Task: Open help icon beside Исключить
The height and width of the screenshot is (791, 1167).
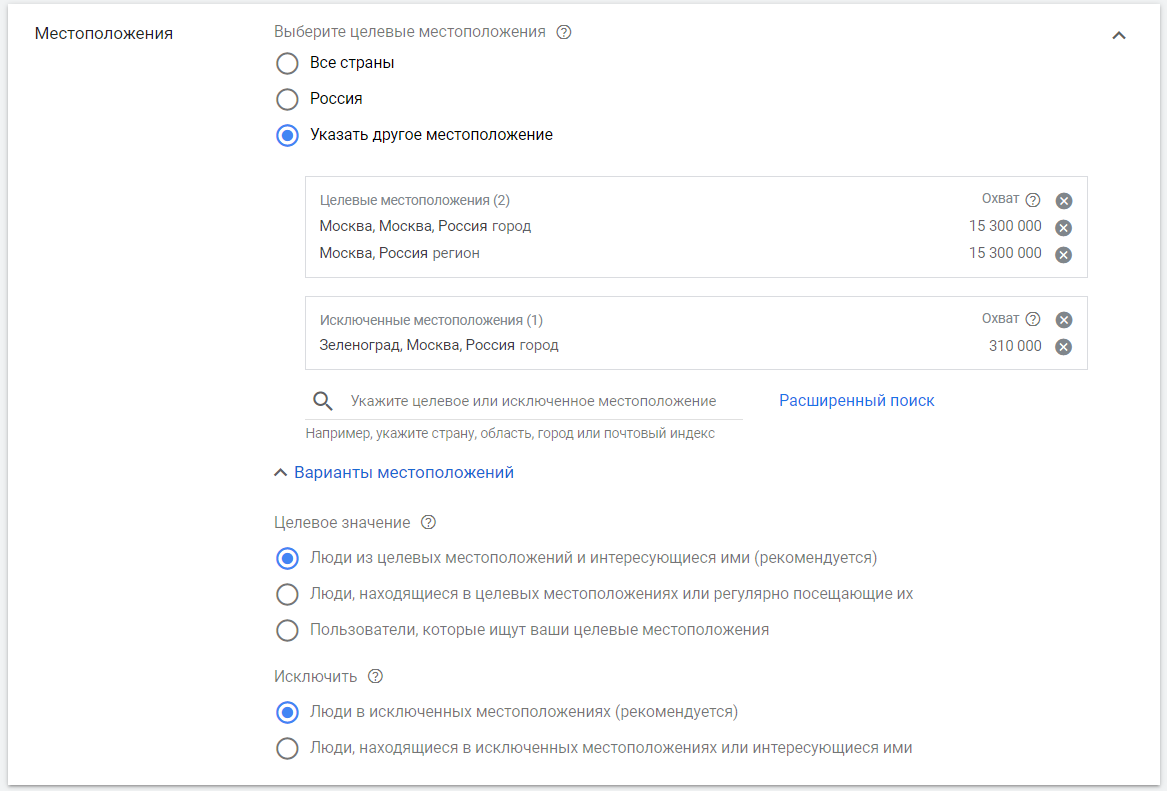Action: [x=375, y=676]
